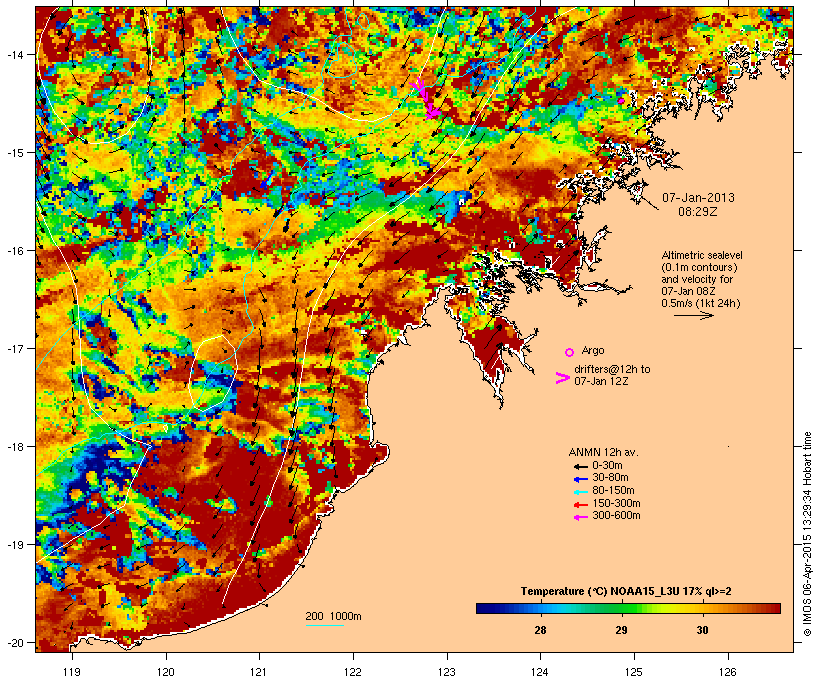820x680 pixels.
Task: Click the magenta Argo circle legend symbol
Action: [570, 352]
